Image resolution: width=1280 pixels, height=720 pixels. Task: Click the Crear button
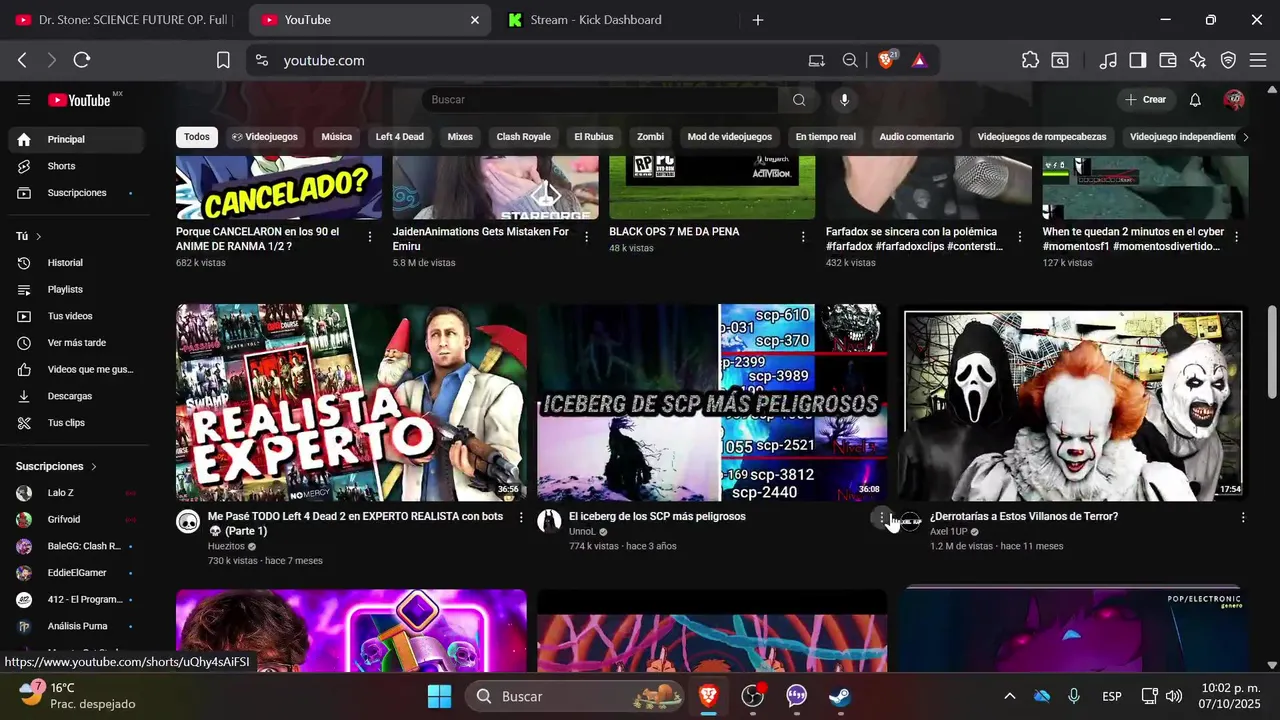[x=1145, y=100]
